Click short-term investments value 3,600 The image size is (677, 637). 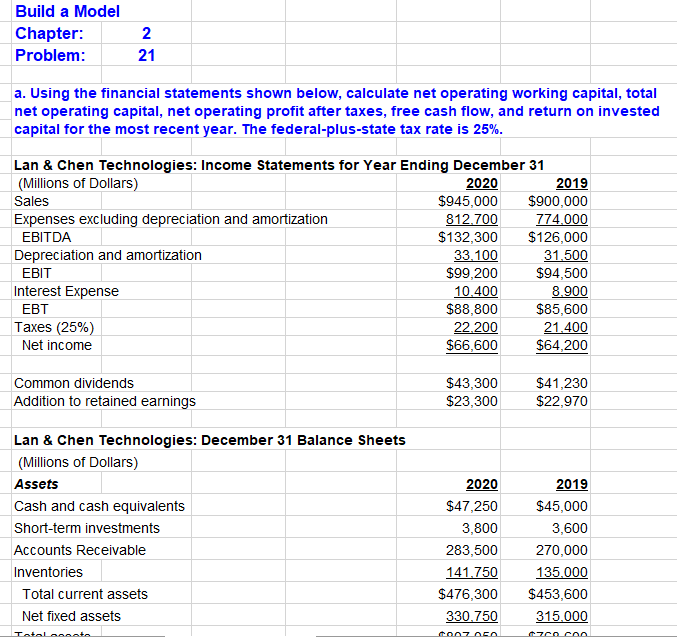point(569,528)
